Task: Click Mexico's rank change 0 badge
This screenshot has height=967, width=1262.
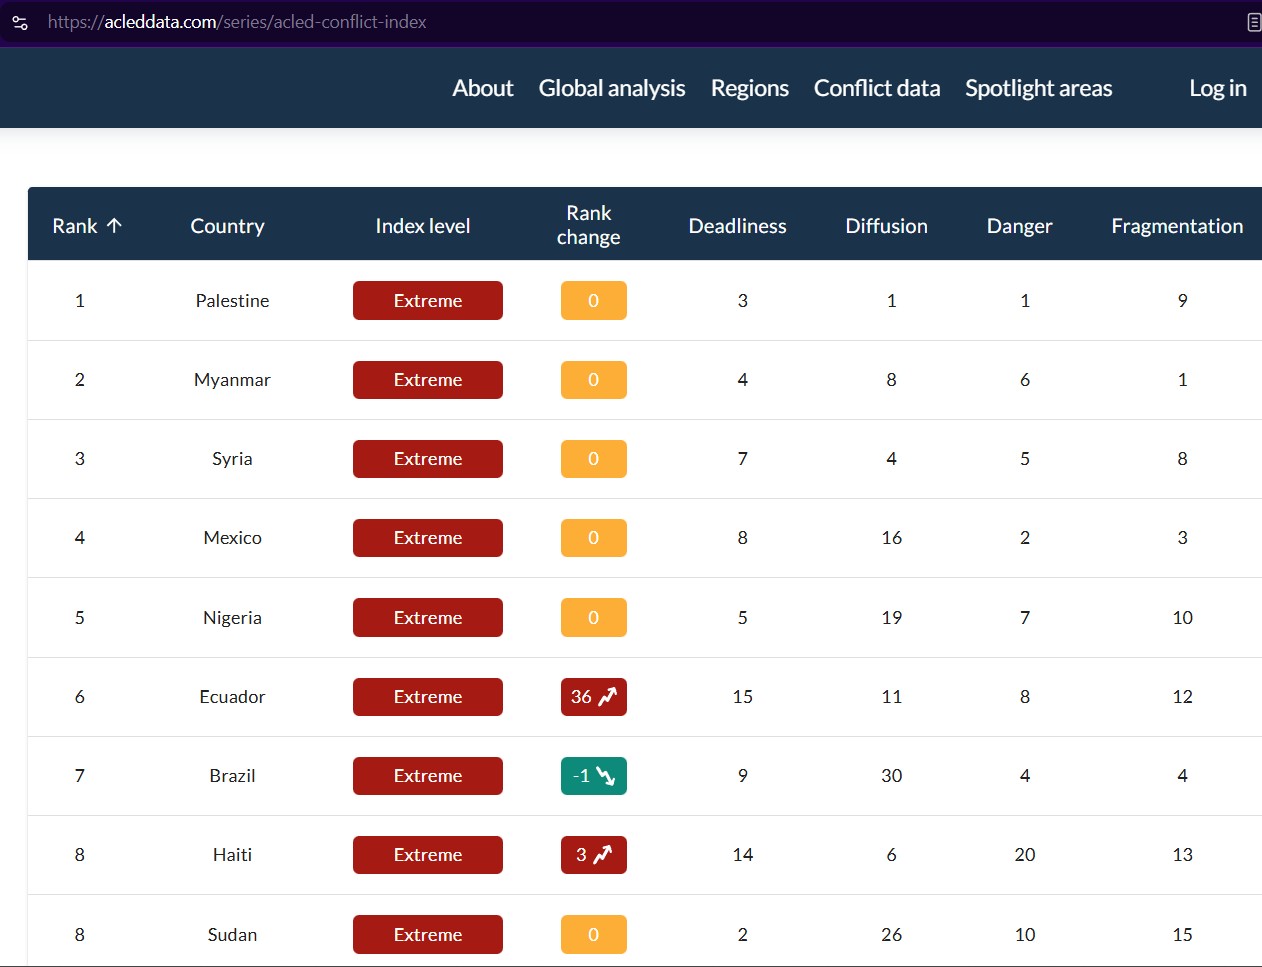Action: click(594, 538)
